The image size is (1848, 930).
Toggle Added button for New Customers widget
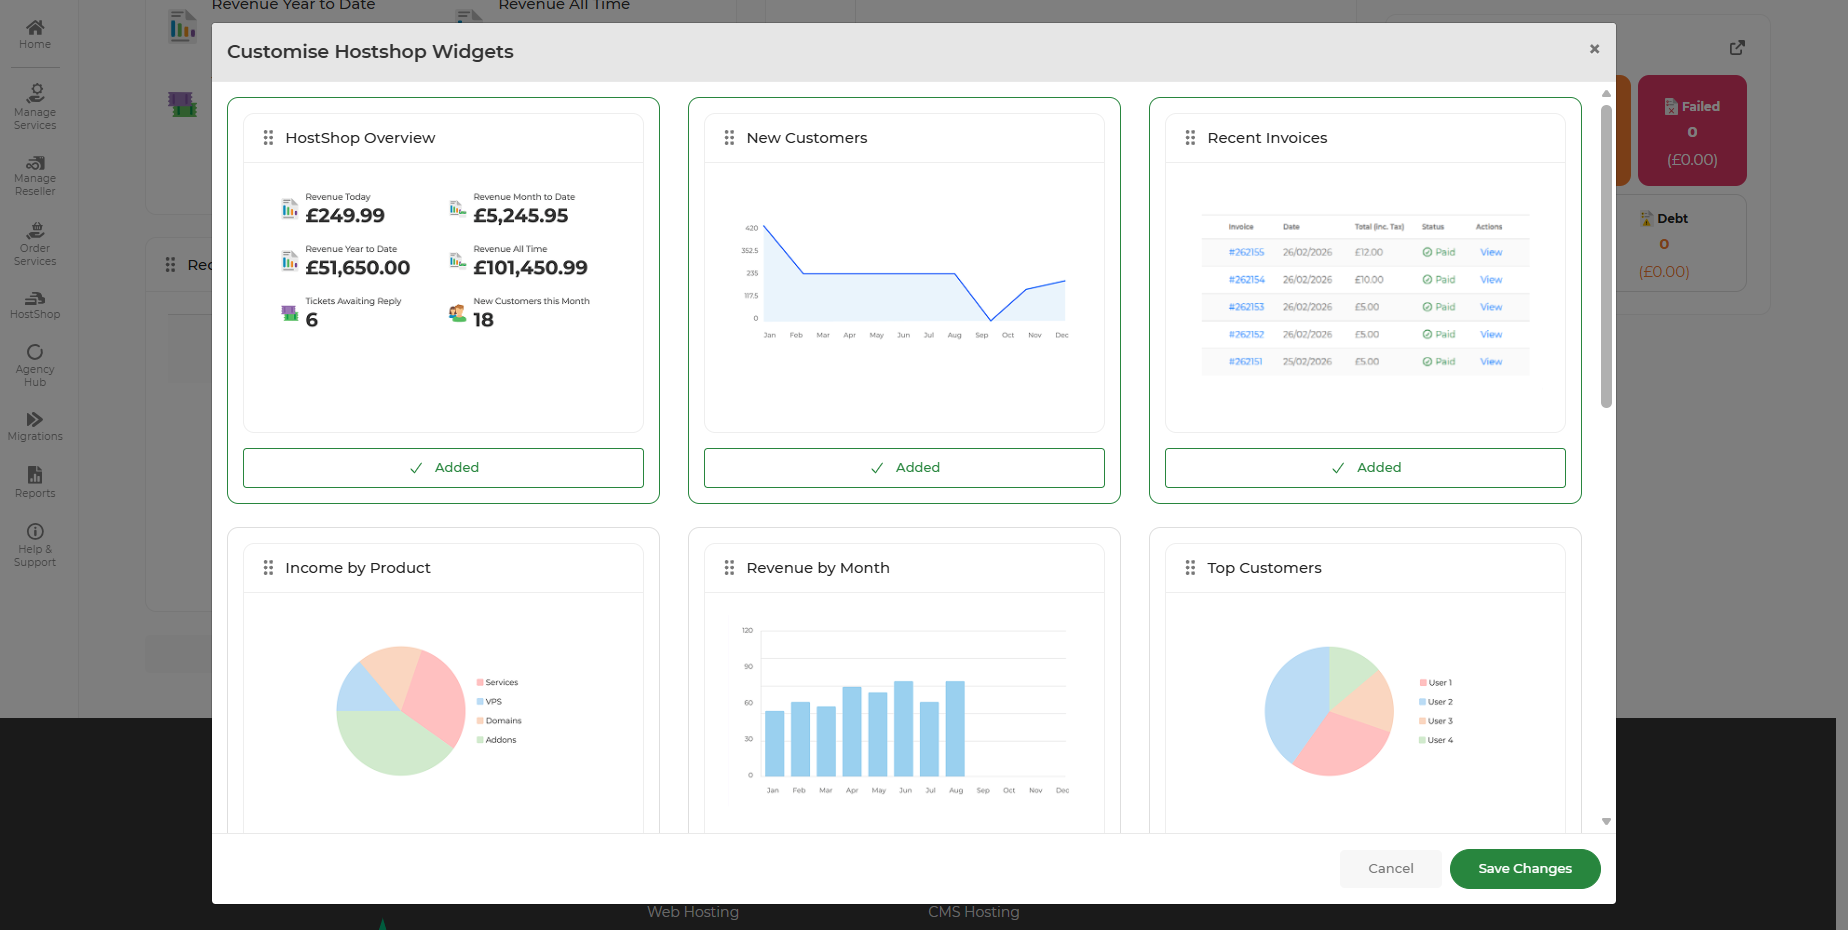pyautogui.click(x=904, y=468)
